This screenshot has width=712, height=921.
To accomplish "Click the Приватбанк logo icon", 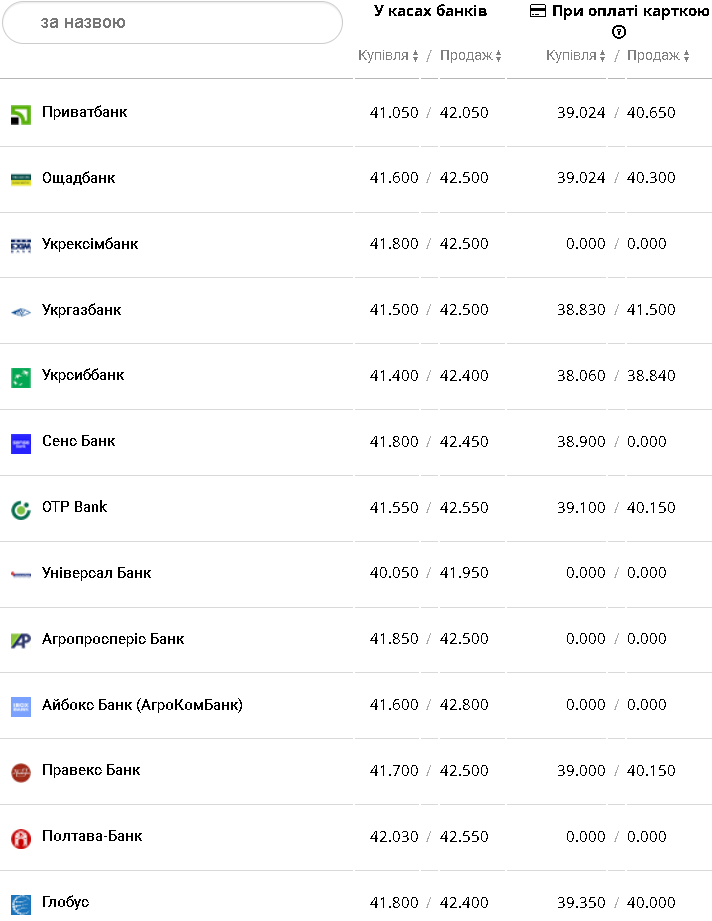I will pyautogui.click(x=21, y=114).
